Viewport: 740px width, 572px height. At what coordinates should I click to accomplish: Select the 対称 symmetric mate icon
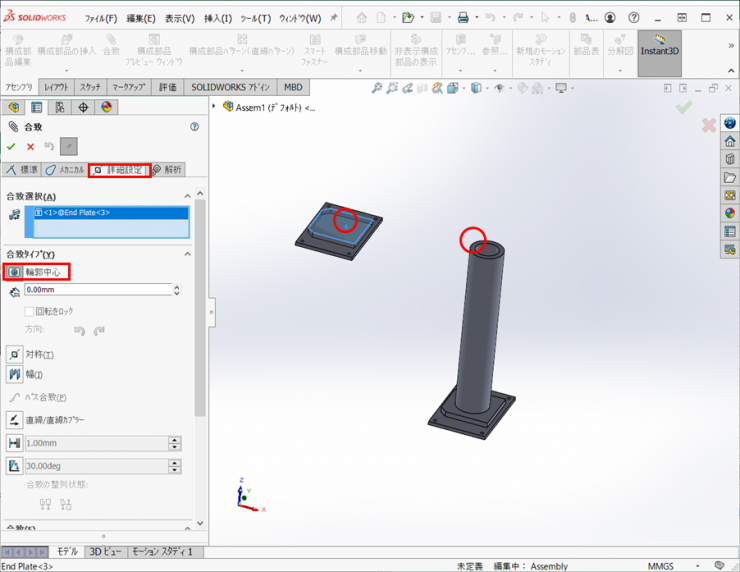15,354
